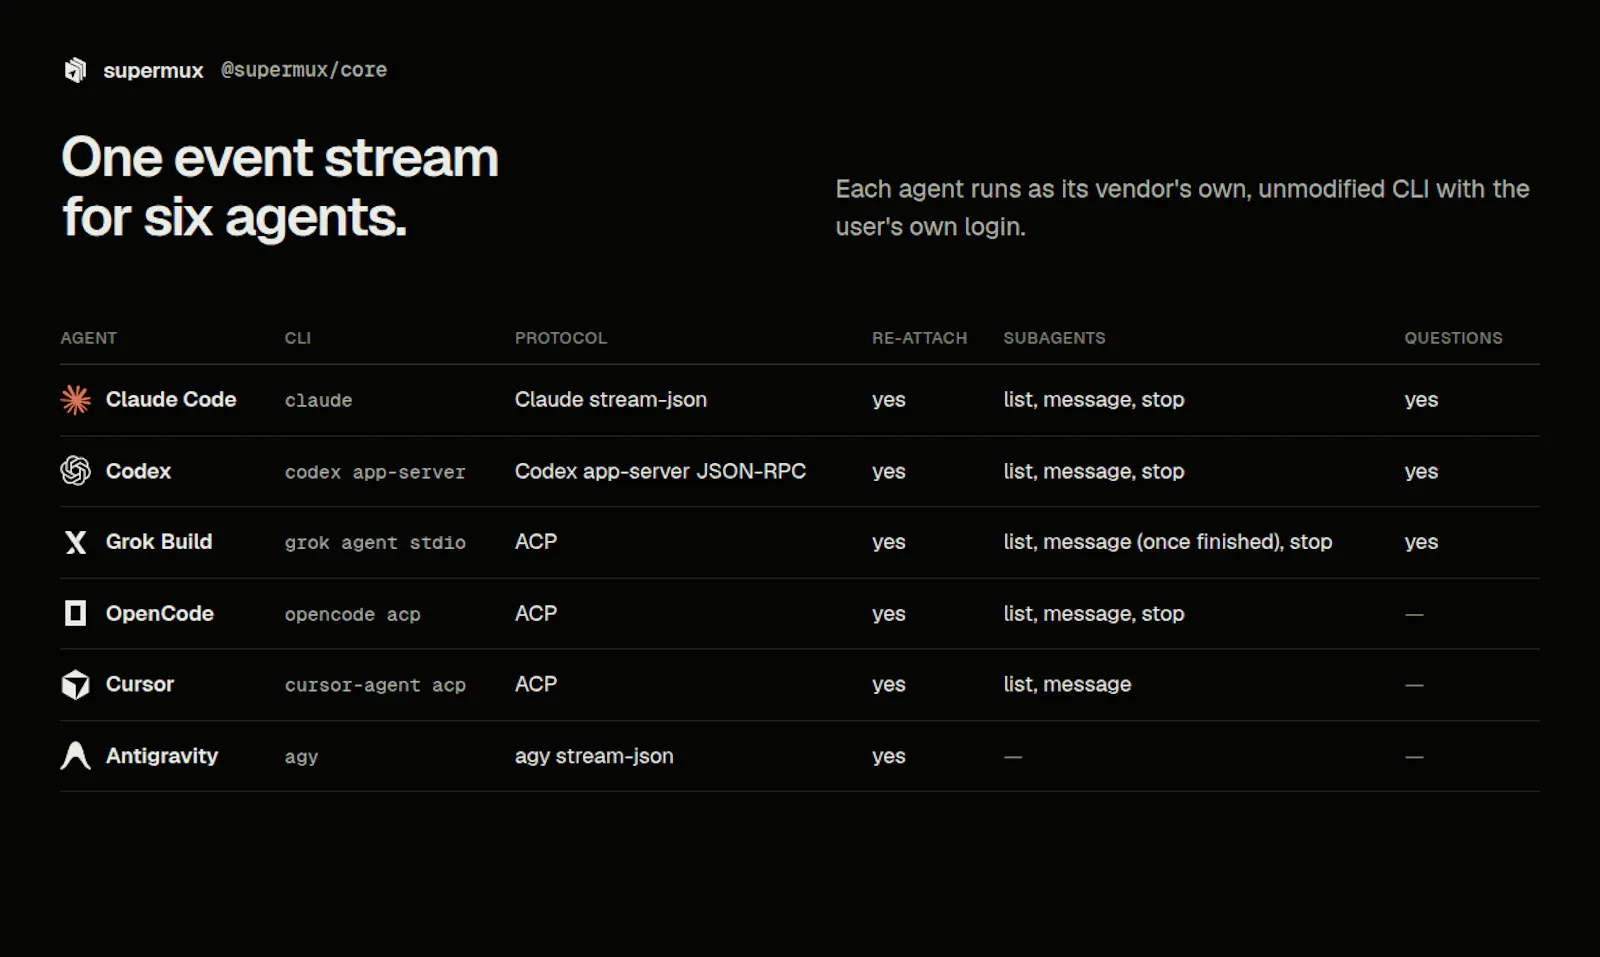Click 'Claude stream-json' protocol cell
This screenshot has height=957, width=1600.
611,399
